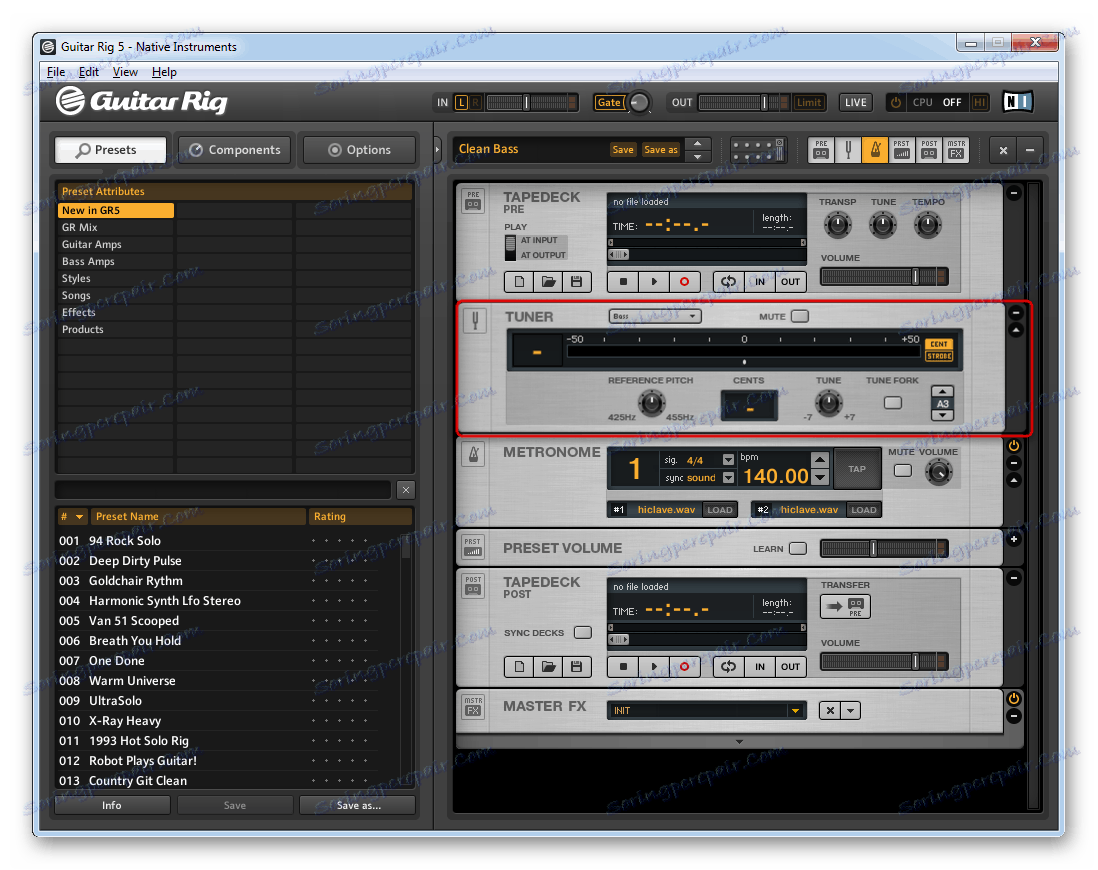Toggle the Metronome Mute checkbox
The image size is (1098, 870).
[x=903, y=470]
